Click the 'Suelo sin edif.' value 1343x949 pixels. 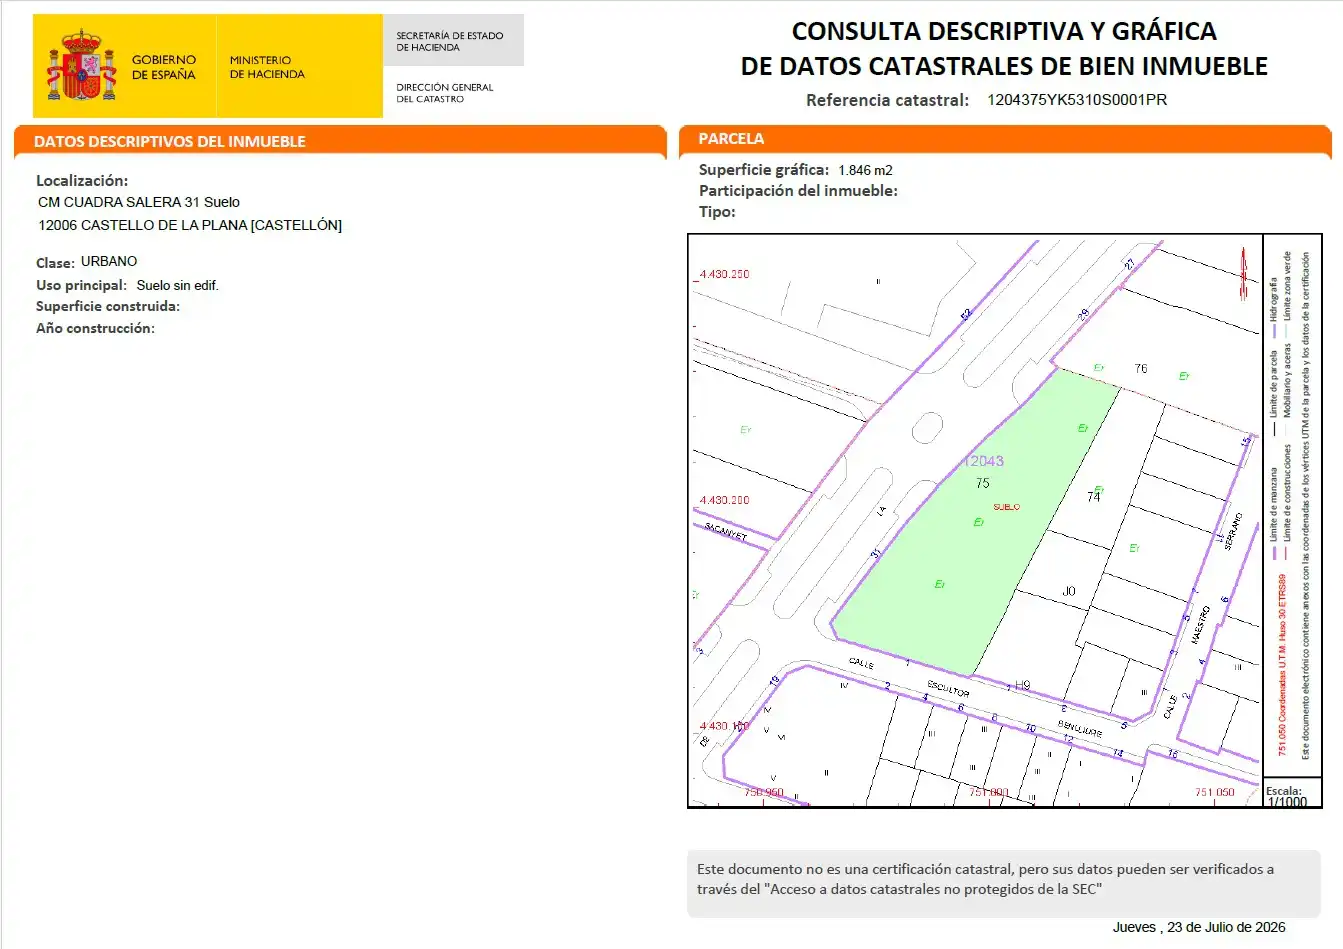click(x=178, y=285)
